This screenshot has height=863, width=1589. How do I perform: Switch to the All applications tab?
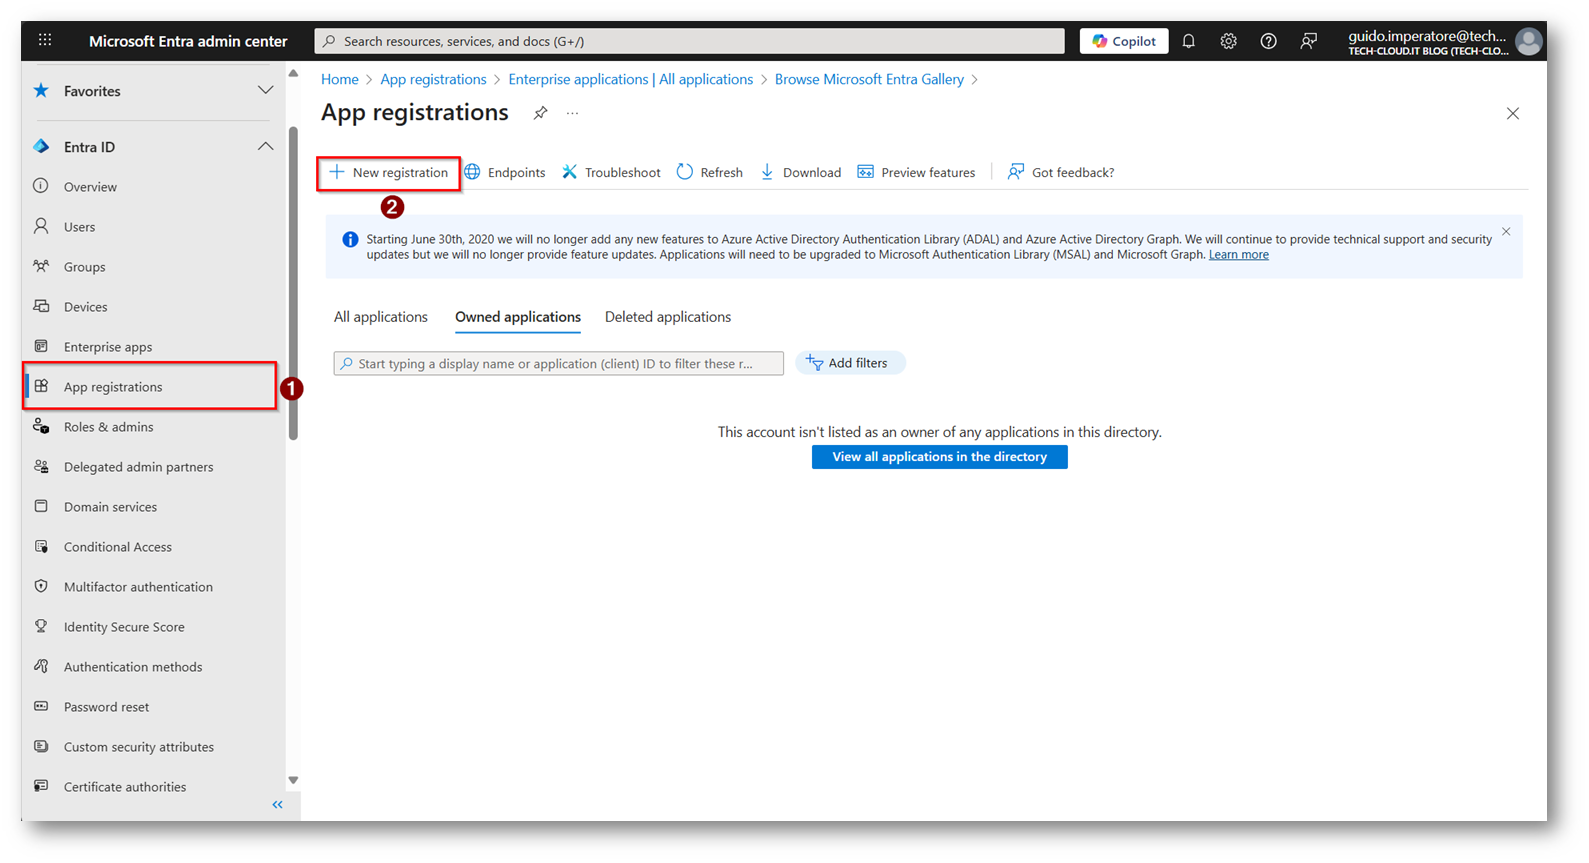pyautogui.click(x=381, y=317)
